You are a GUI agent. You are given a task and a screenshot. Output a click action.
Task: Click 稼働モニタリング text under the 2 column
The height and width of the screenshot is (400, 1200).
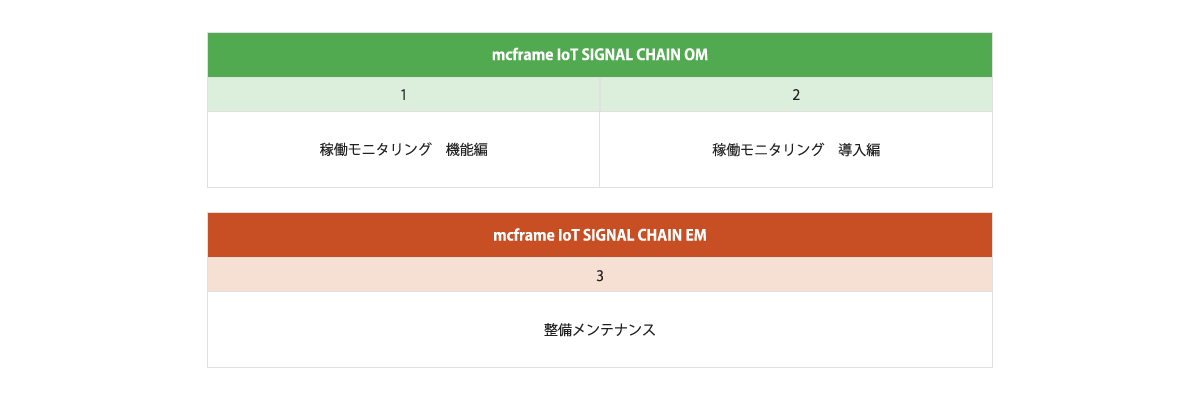point(768,150)
